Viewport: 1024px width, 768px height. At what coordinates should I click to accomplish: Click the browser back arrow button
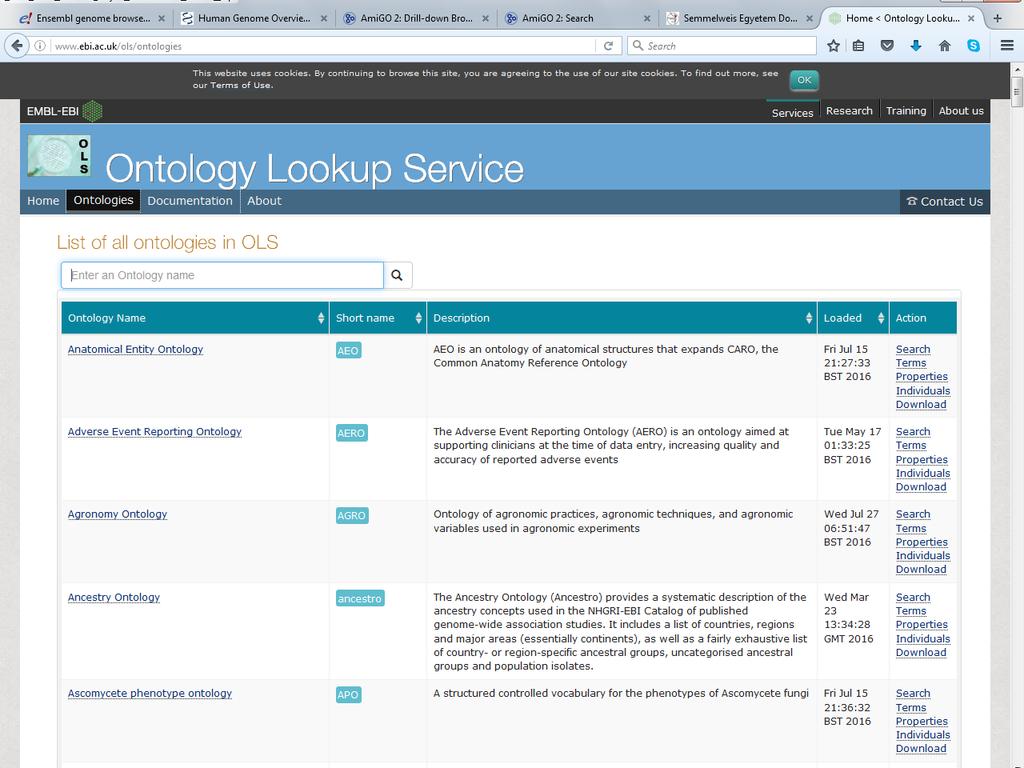(x=17, y=46)
